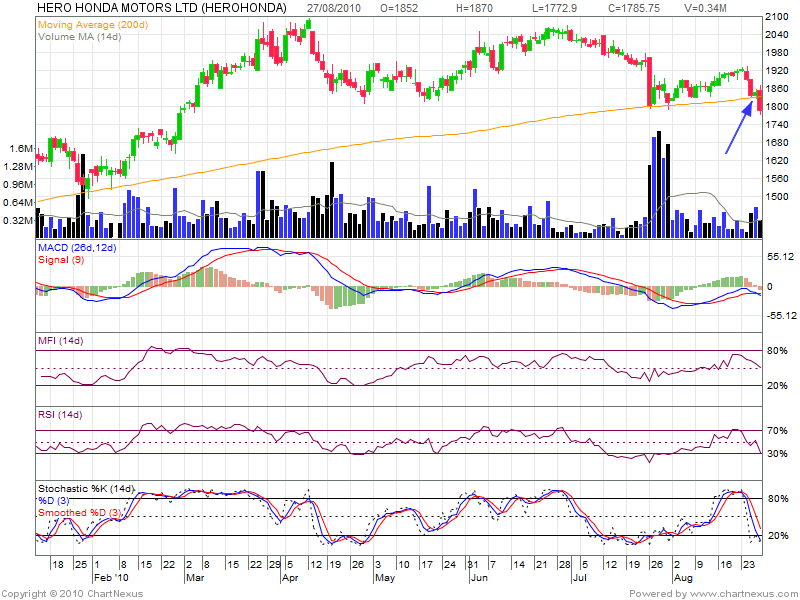This screenshot has height=600, width=800.
Task: Click the 27/08/2010 date in header
Action: (332, 7)
